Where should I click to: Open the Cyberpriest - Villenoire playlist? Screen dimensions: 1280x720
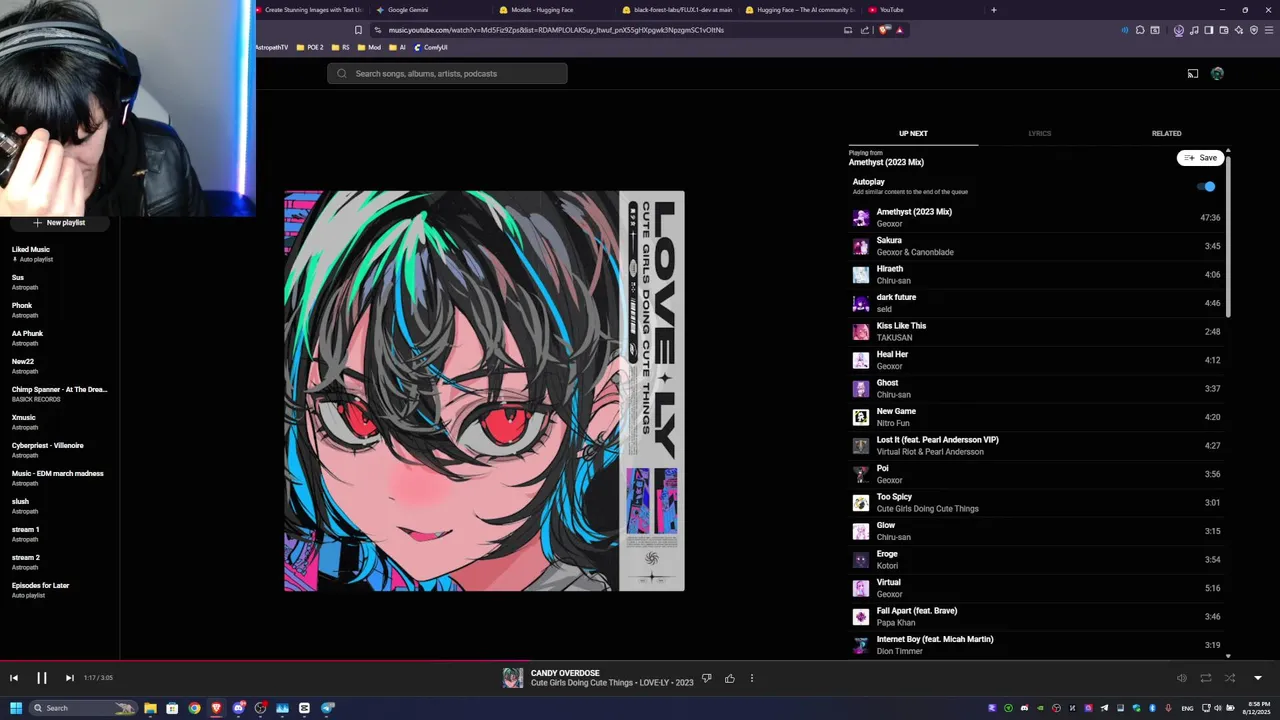pos(48,445)
